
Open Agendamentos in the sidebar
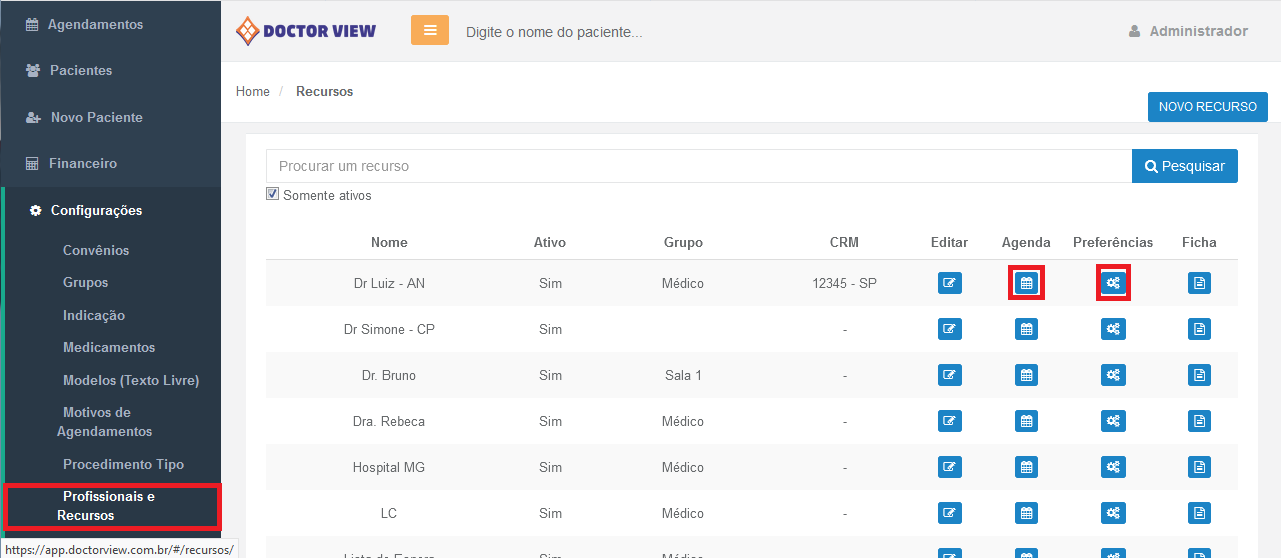coord(95,24)
